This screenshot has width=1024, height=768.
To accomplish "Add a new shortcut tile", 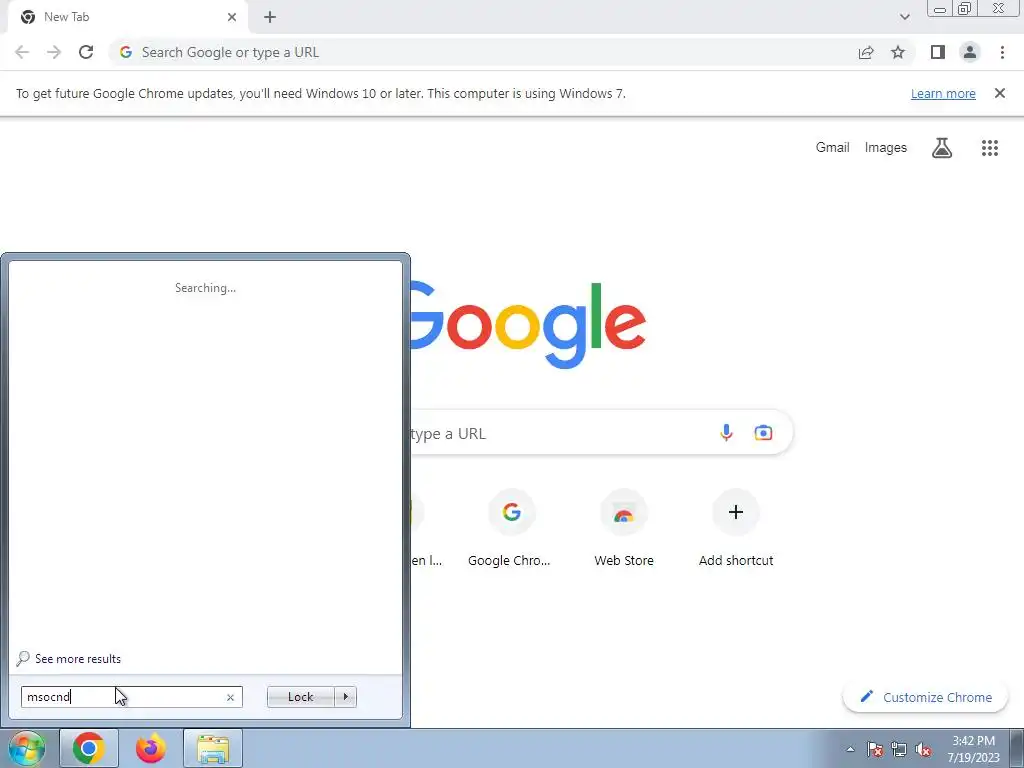I will [x=736, y=528].
